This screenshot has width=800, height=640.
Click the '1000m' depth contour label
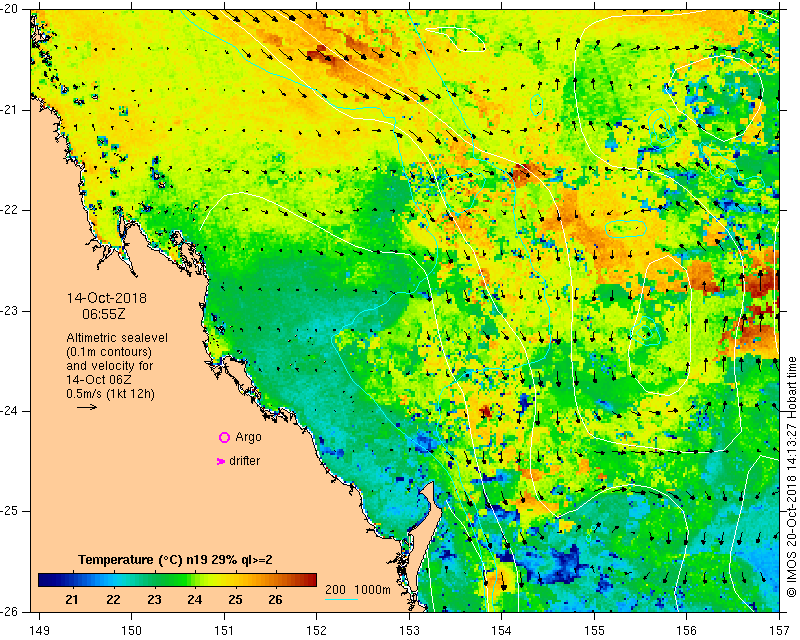(x=372, y=590)
